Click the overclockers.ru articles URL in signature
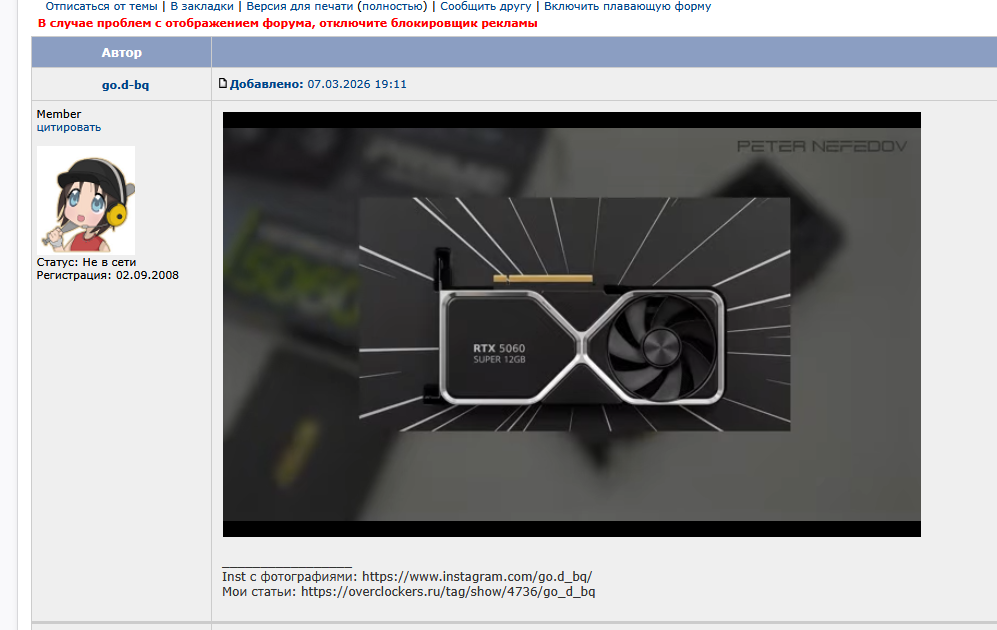 (x=448, y=592)
